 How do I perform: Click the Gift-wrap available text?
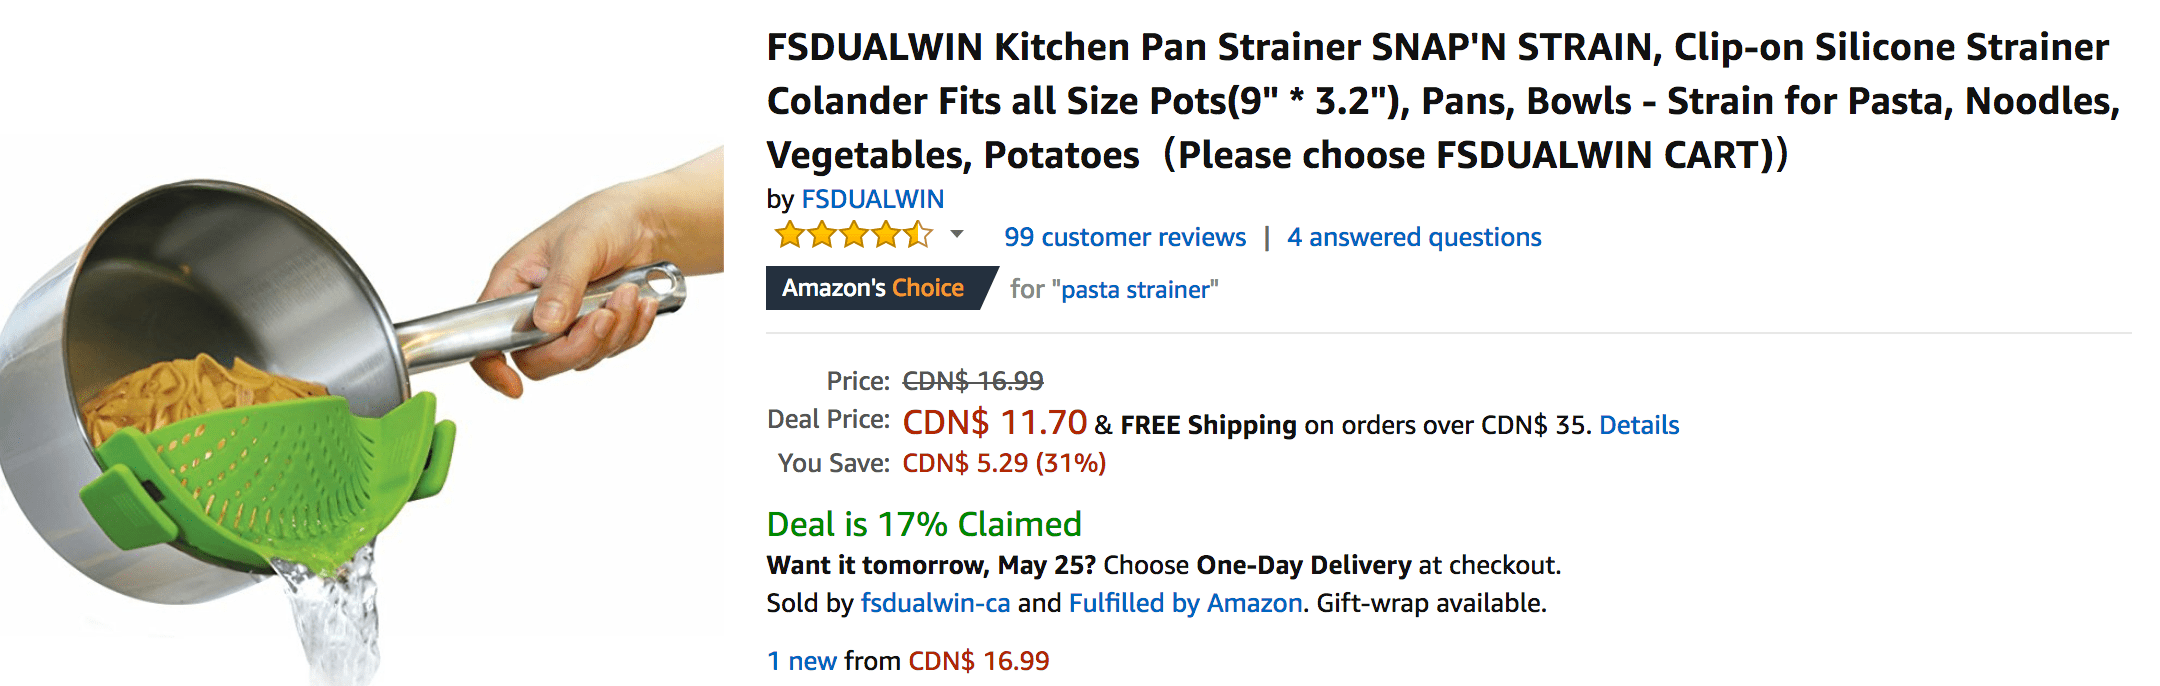[x=1431, y=603]
